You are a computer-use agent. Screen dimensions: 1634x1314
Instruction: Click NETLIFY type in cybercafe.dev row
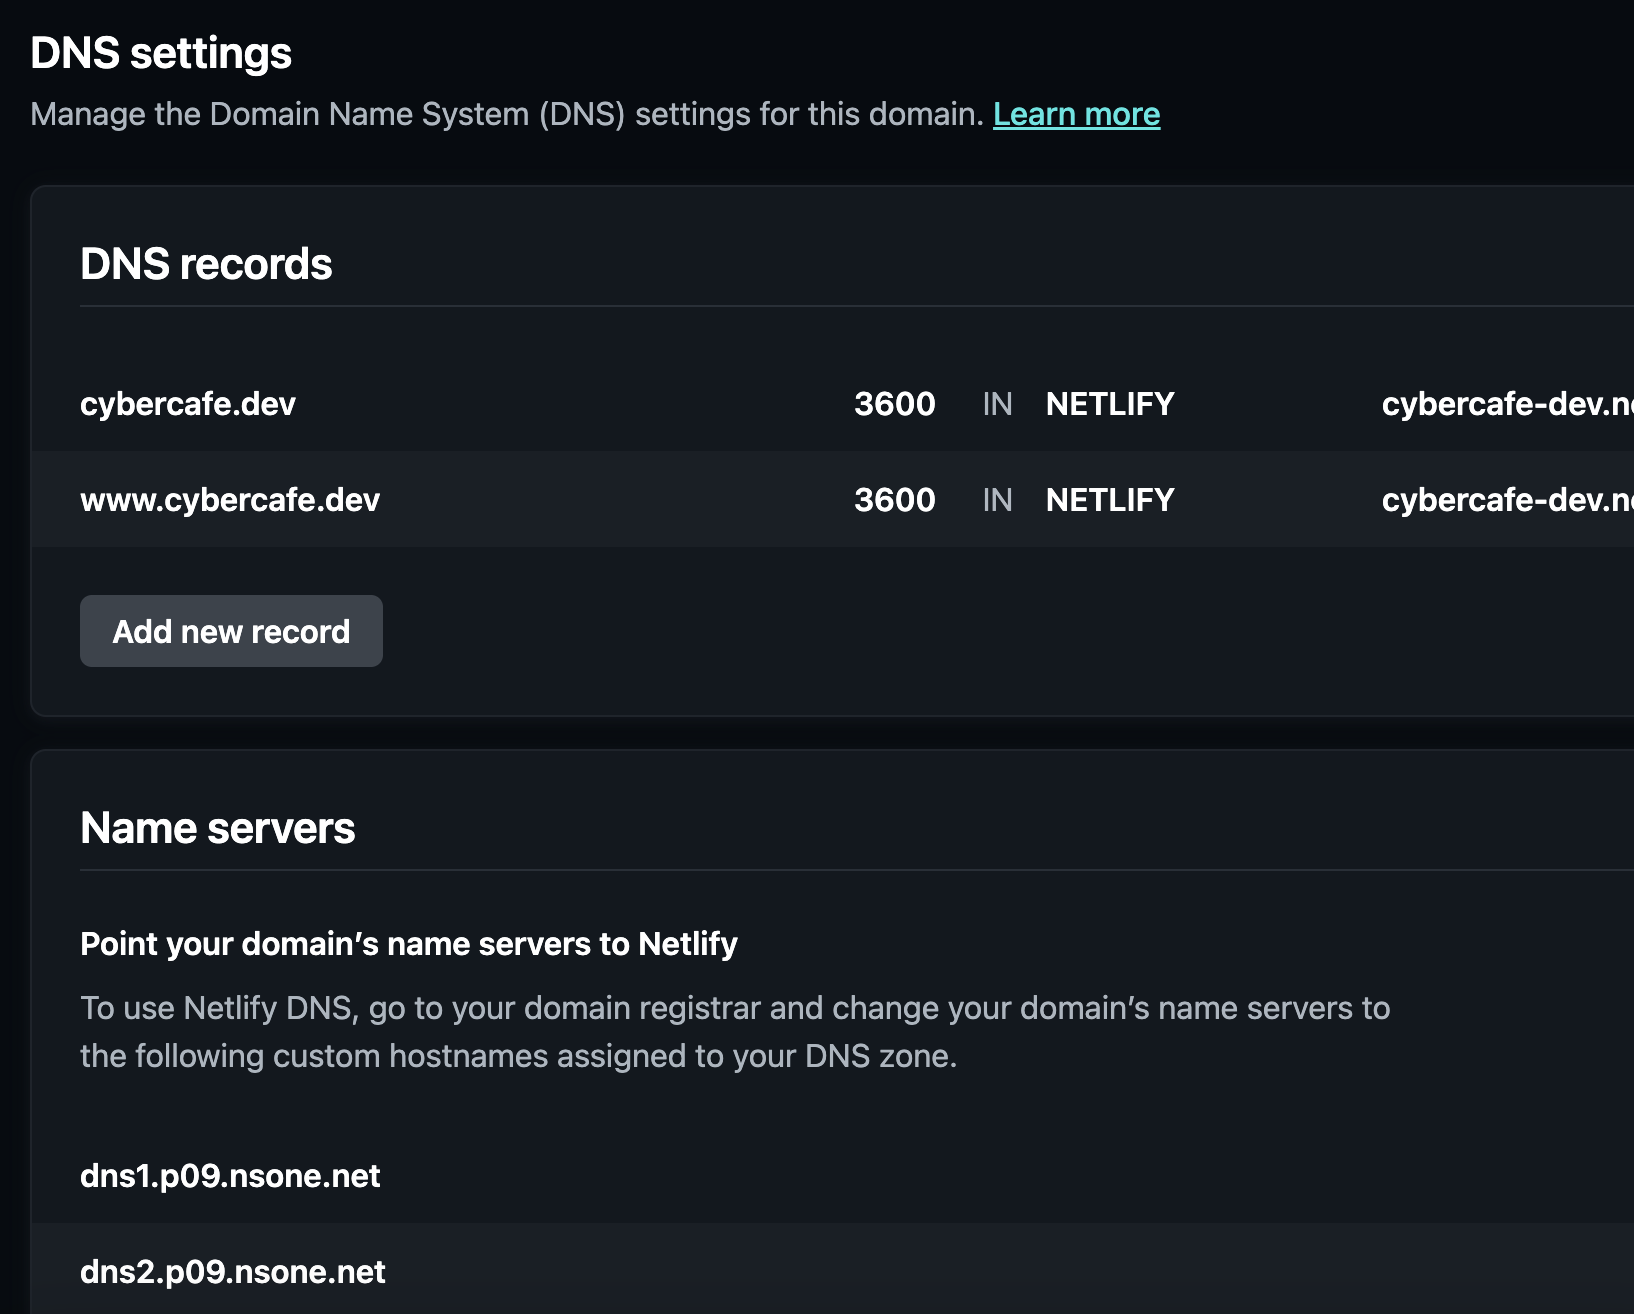pos(1110,404)
